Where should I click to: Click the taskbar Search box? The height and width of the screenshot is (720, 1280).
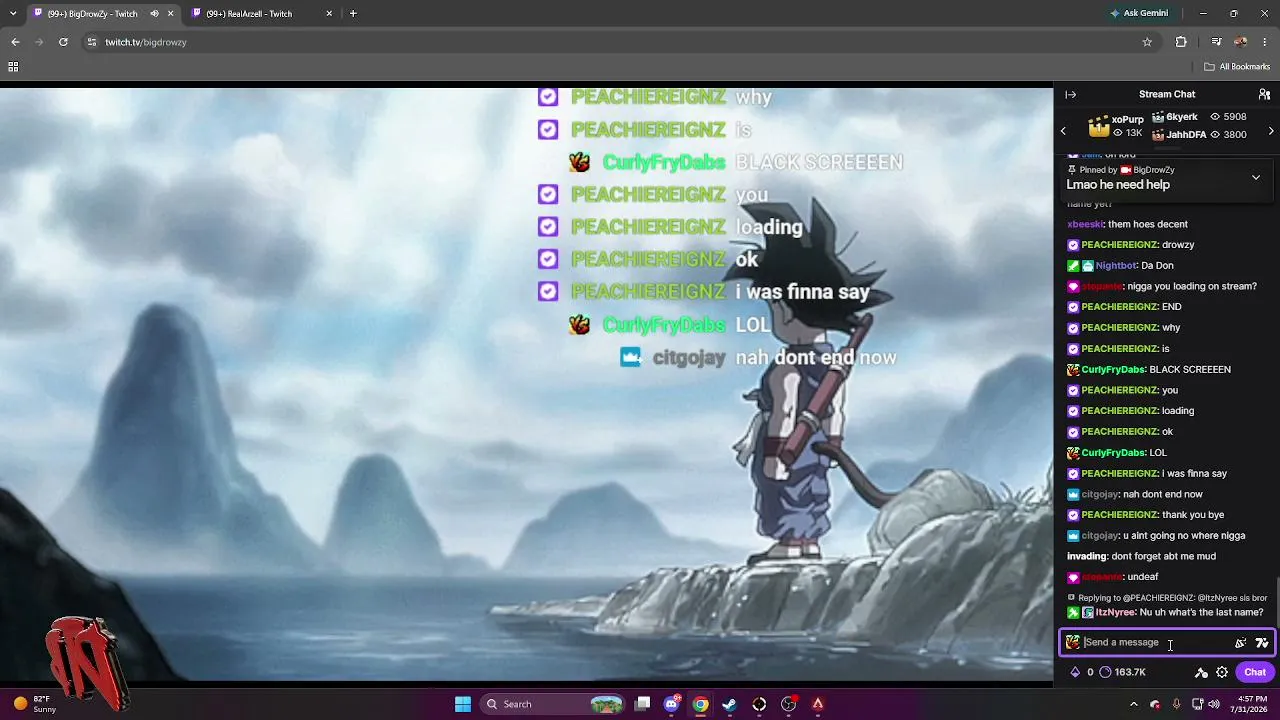point(552,704)
